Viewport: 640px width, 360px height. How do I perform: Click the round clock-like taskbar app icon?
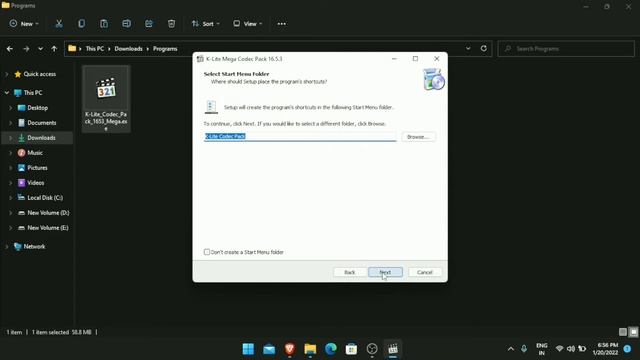pyautogui.click(x=372, y=349)
